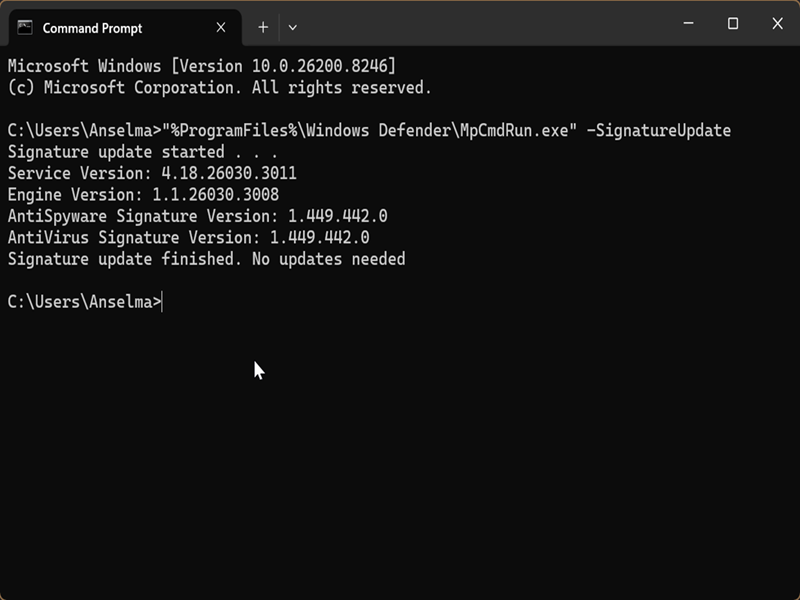This screenshot has width=800, height=600.
Task: Open a new tab with plus icon
Action: (263, 27)
